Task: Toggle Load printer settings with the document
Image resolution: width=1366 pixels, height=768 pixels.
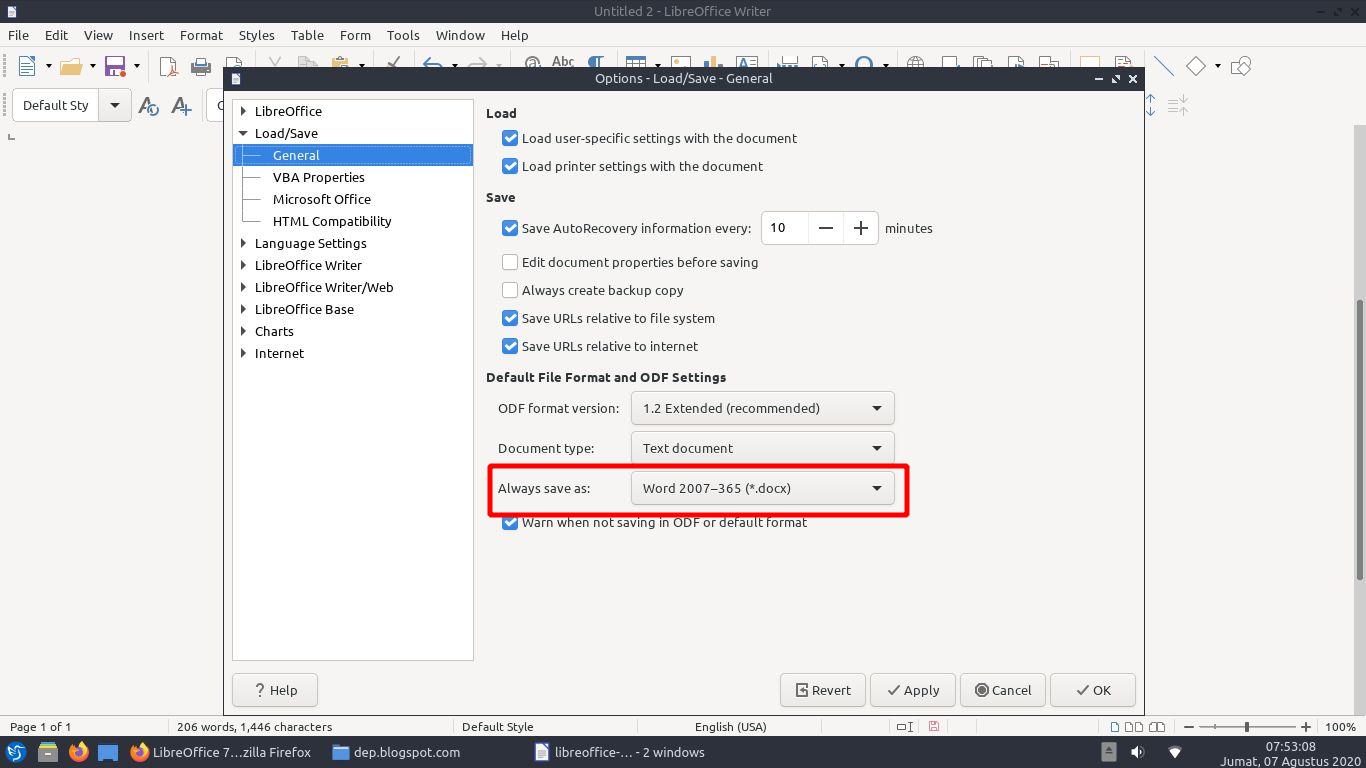Action: [x=510, y=166]
